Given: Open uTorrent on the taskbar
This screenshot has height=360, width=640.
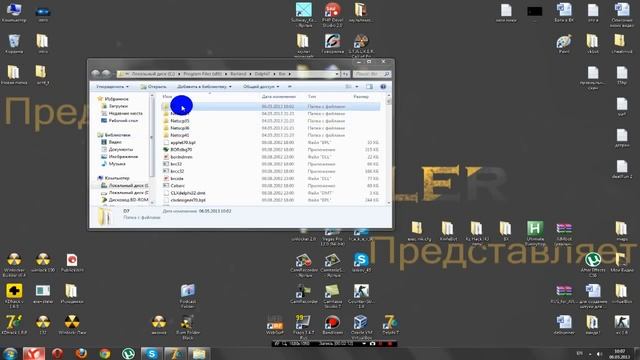Looking at the screenshot, I should point(128,353).
